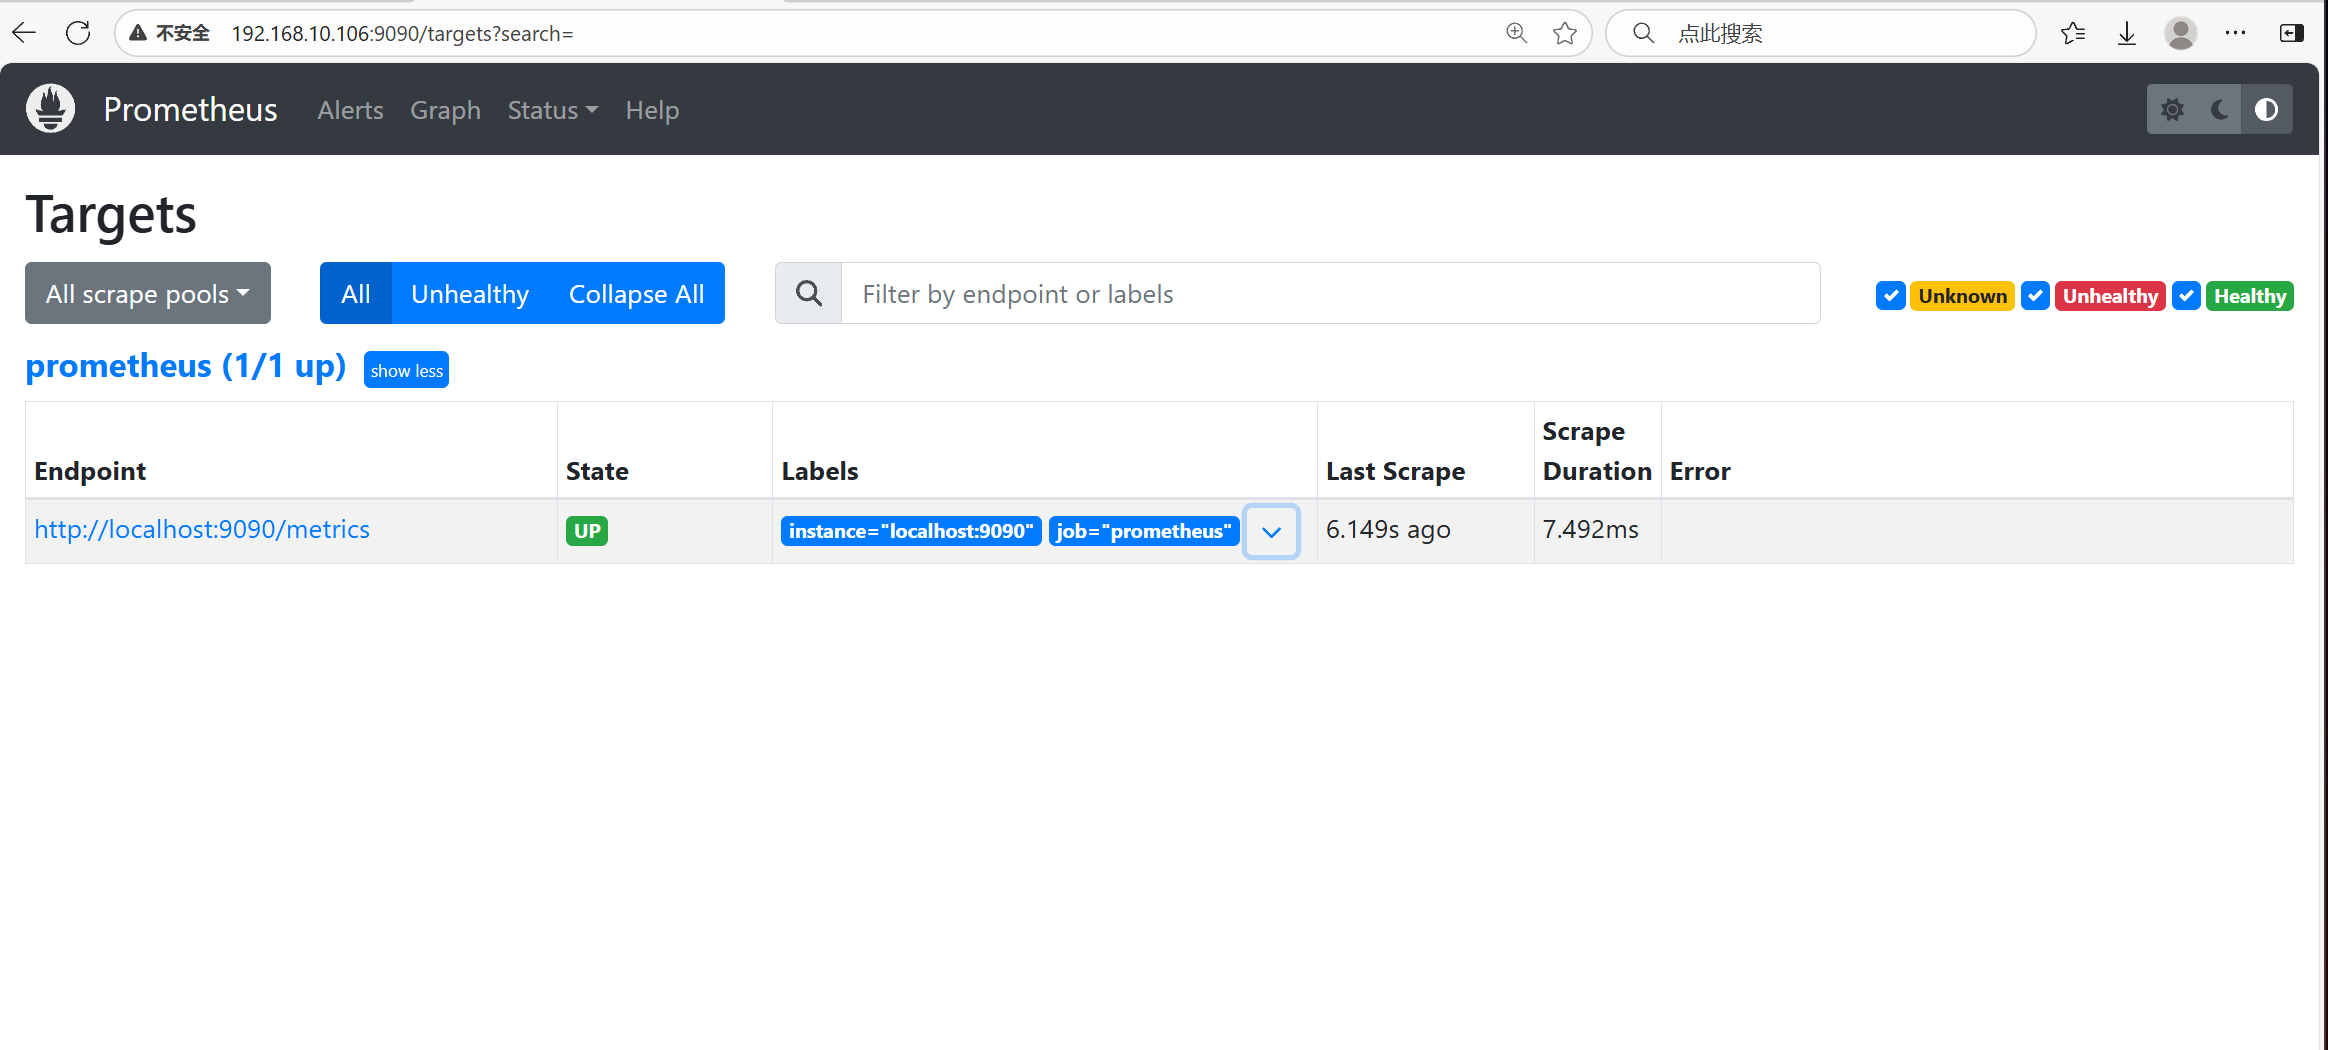Open the favorites list icon

pyautogui.click(x=2073, y=33)
